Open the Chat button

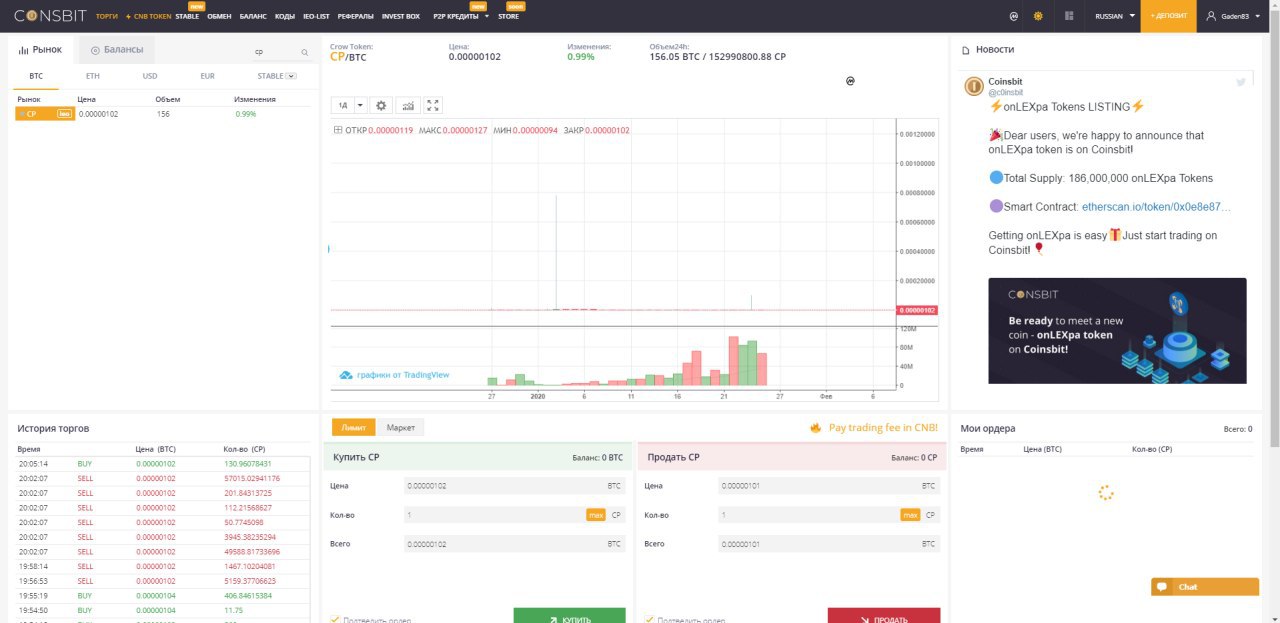point(1205,587)
